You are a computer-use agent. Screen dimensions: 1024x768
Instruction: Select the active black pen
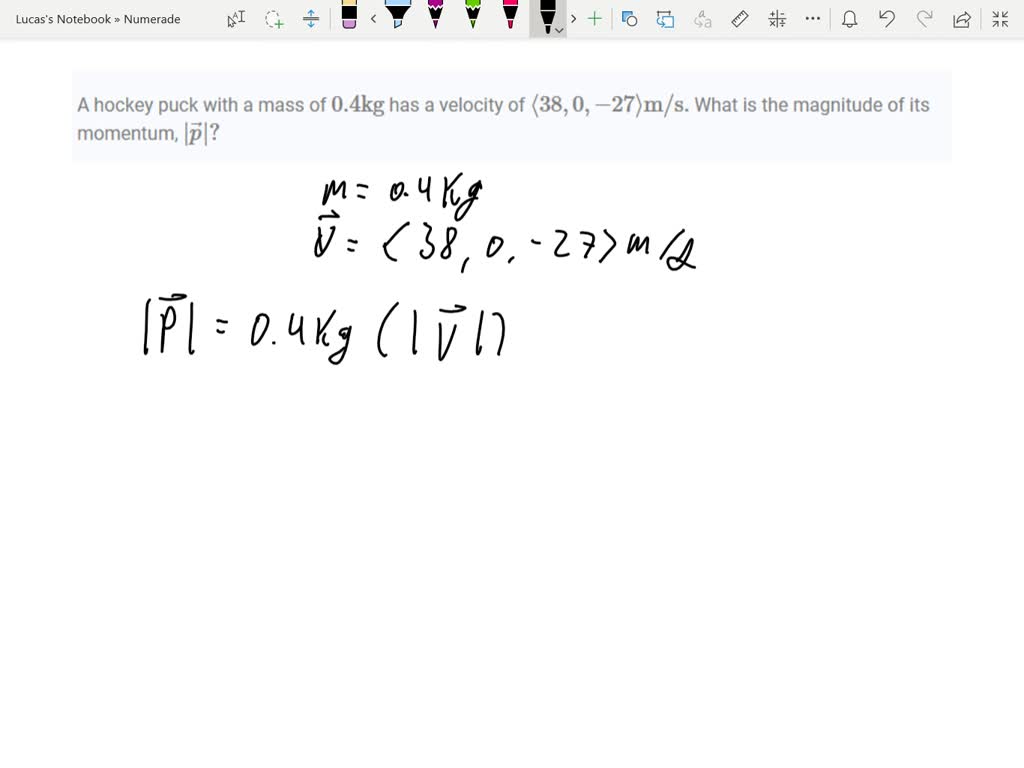[547, 16]
